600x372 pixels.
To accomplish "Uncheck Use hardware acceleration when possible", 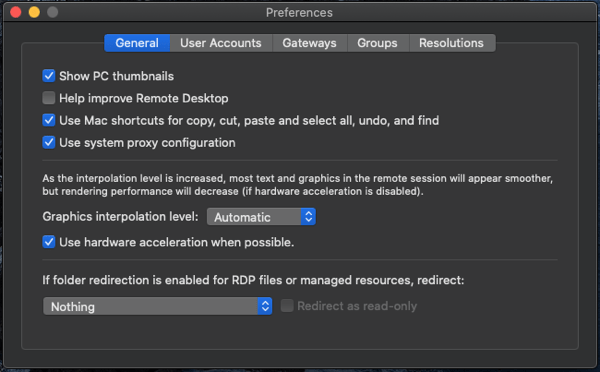I will [49, 242].
